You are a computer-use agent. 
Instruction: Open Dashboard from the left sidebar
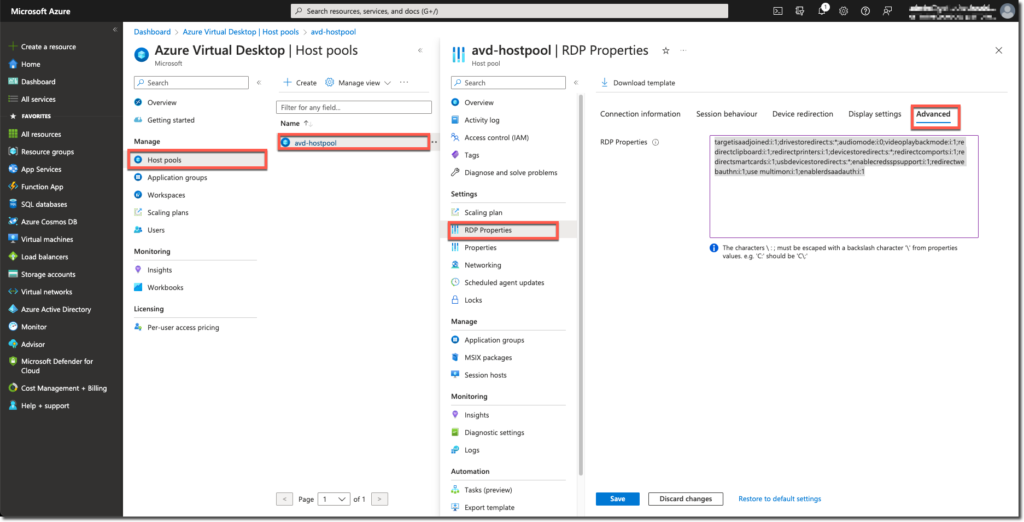(38, 82)
